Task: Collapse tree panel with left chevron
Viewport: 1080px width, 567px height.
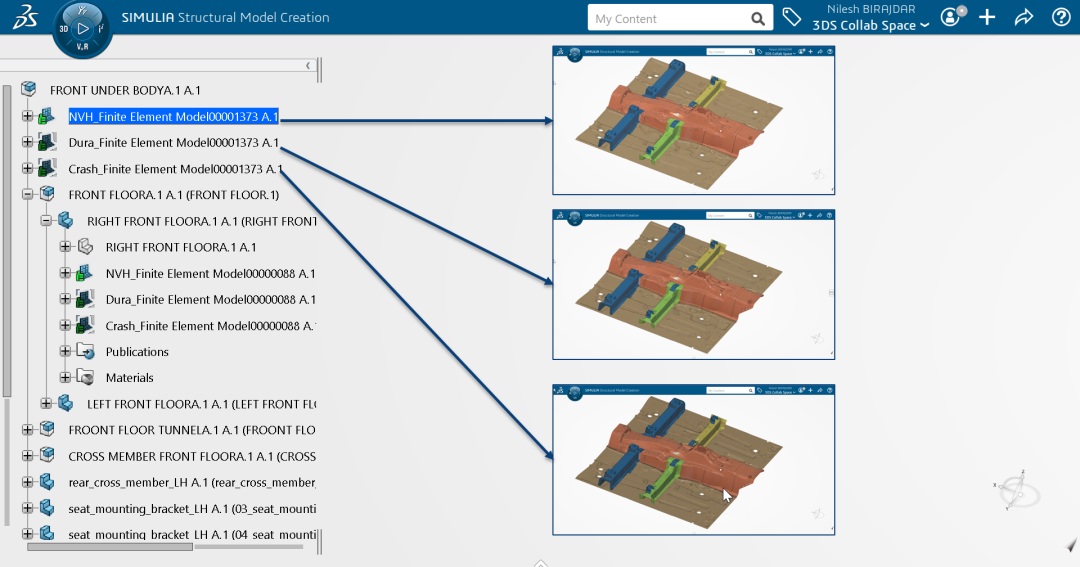Action: pos(308,65)
